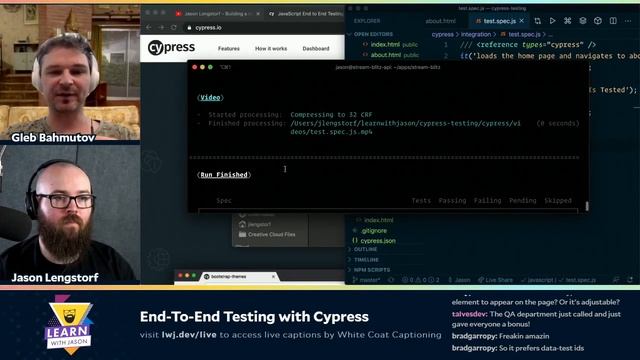The height and width of the screenshot is (360, 640).
Task: Click the split editor icon in VS Code
Action: click(x=613, y=21)
